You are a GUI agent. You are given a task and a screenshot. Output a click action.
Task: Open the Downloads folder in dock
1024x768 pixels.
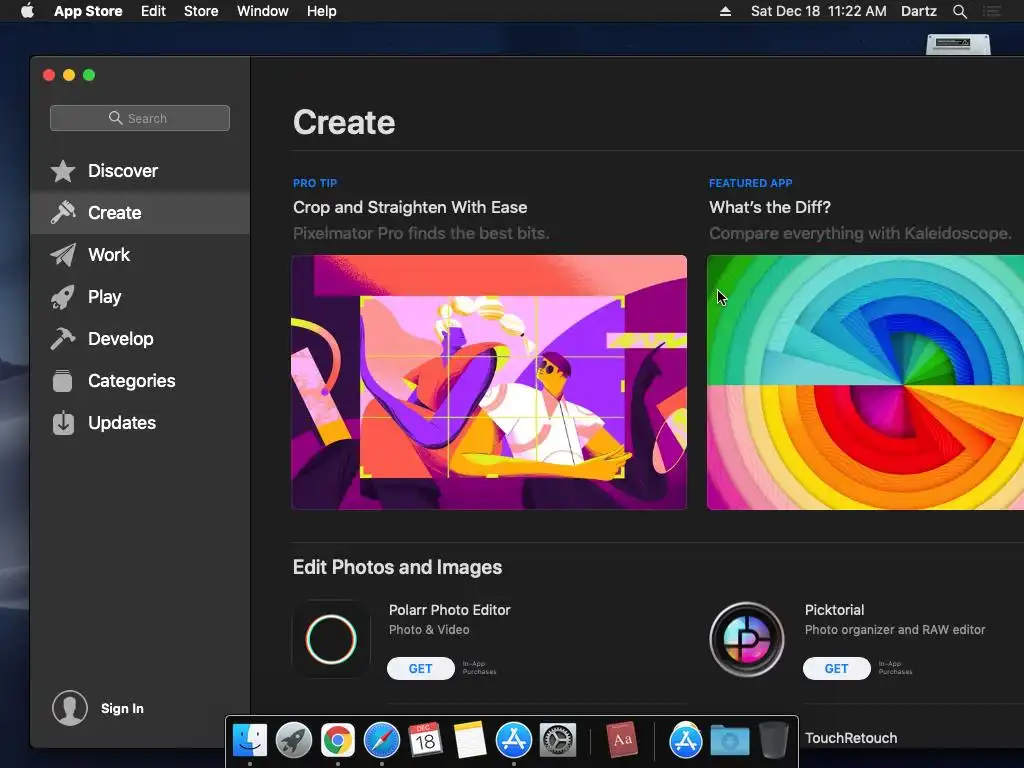pos(729,741)
